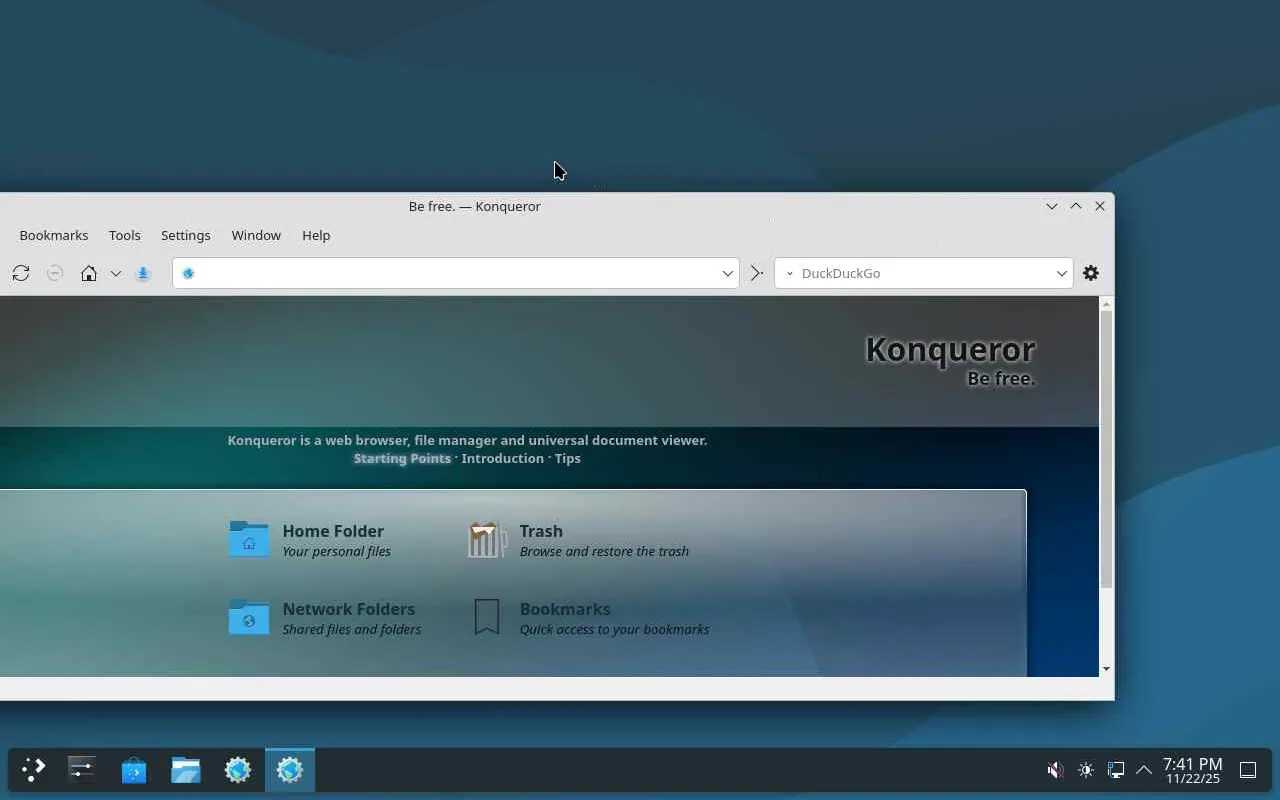Click the Bookmarks ribbon icon
The height and width of the screenshot is (800, 1280).
pos(487,618)
